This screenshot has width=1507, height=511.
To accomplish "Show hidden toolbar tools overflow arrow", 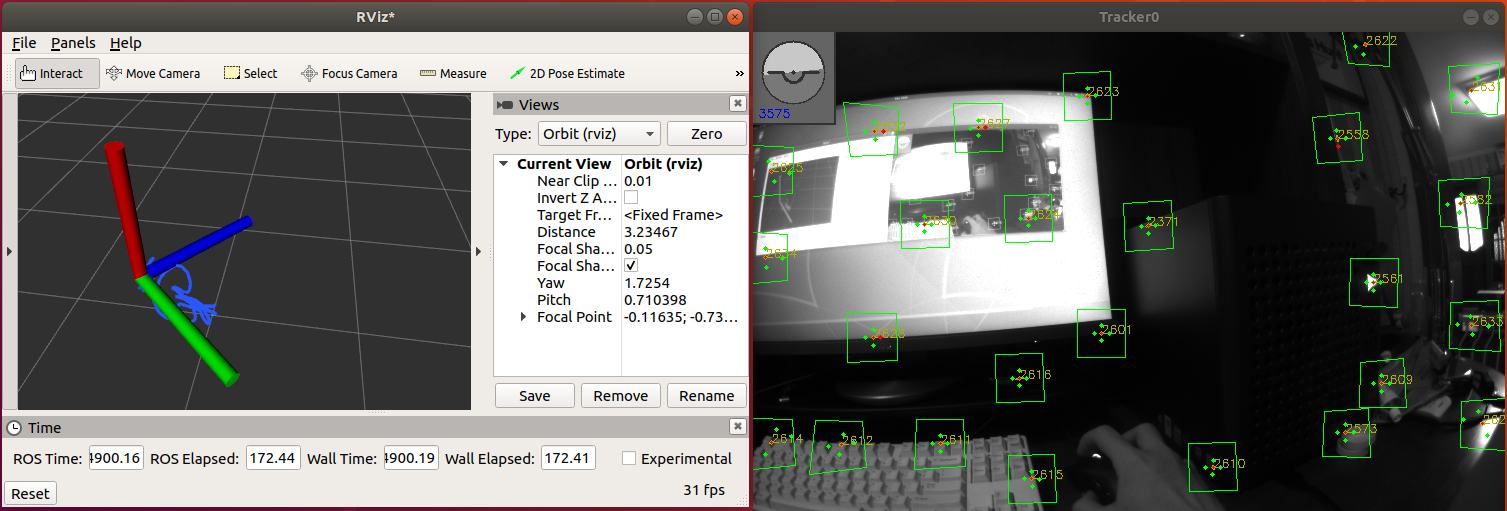I will tap(739, 73).
